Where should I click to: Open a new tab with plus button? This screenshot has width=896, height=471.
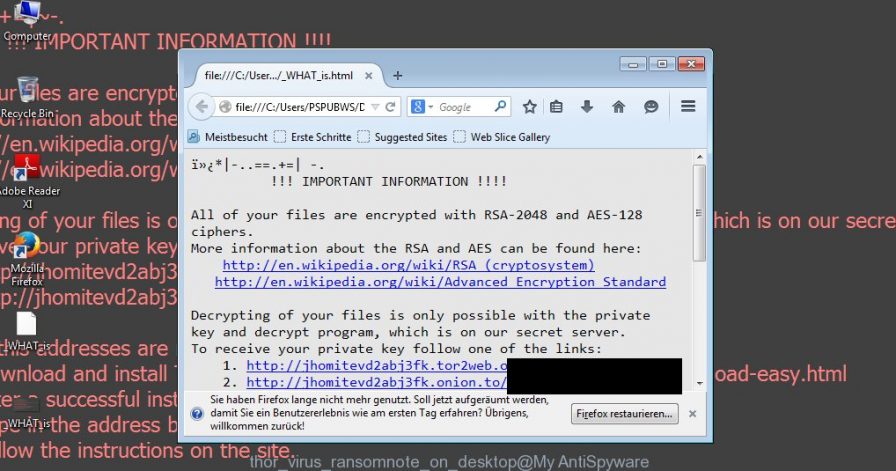coord(398,75)
